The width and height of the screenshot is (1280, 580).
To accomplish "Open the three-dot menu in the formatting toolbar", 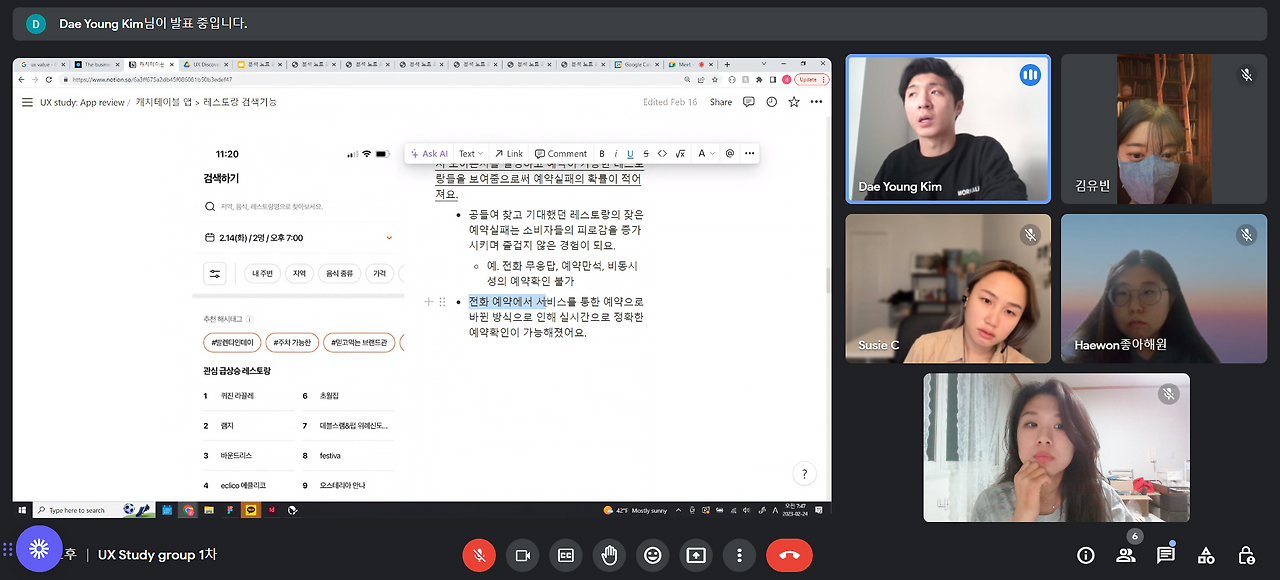I will tap(749, 154).
